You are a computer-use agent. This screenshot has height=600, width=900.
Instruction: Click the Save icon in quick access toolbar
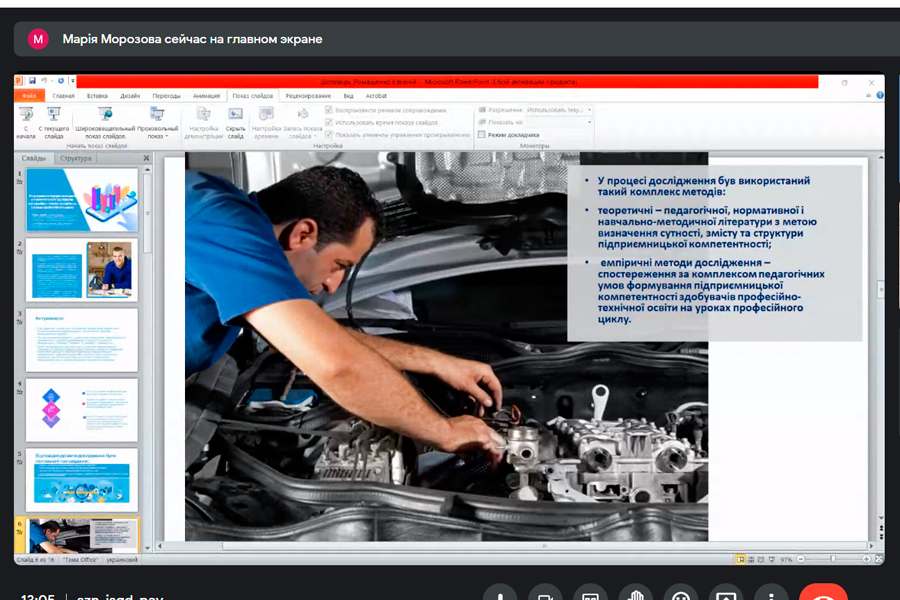click(33, 81)
